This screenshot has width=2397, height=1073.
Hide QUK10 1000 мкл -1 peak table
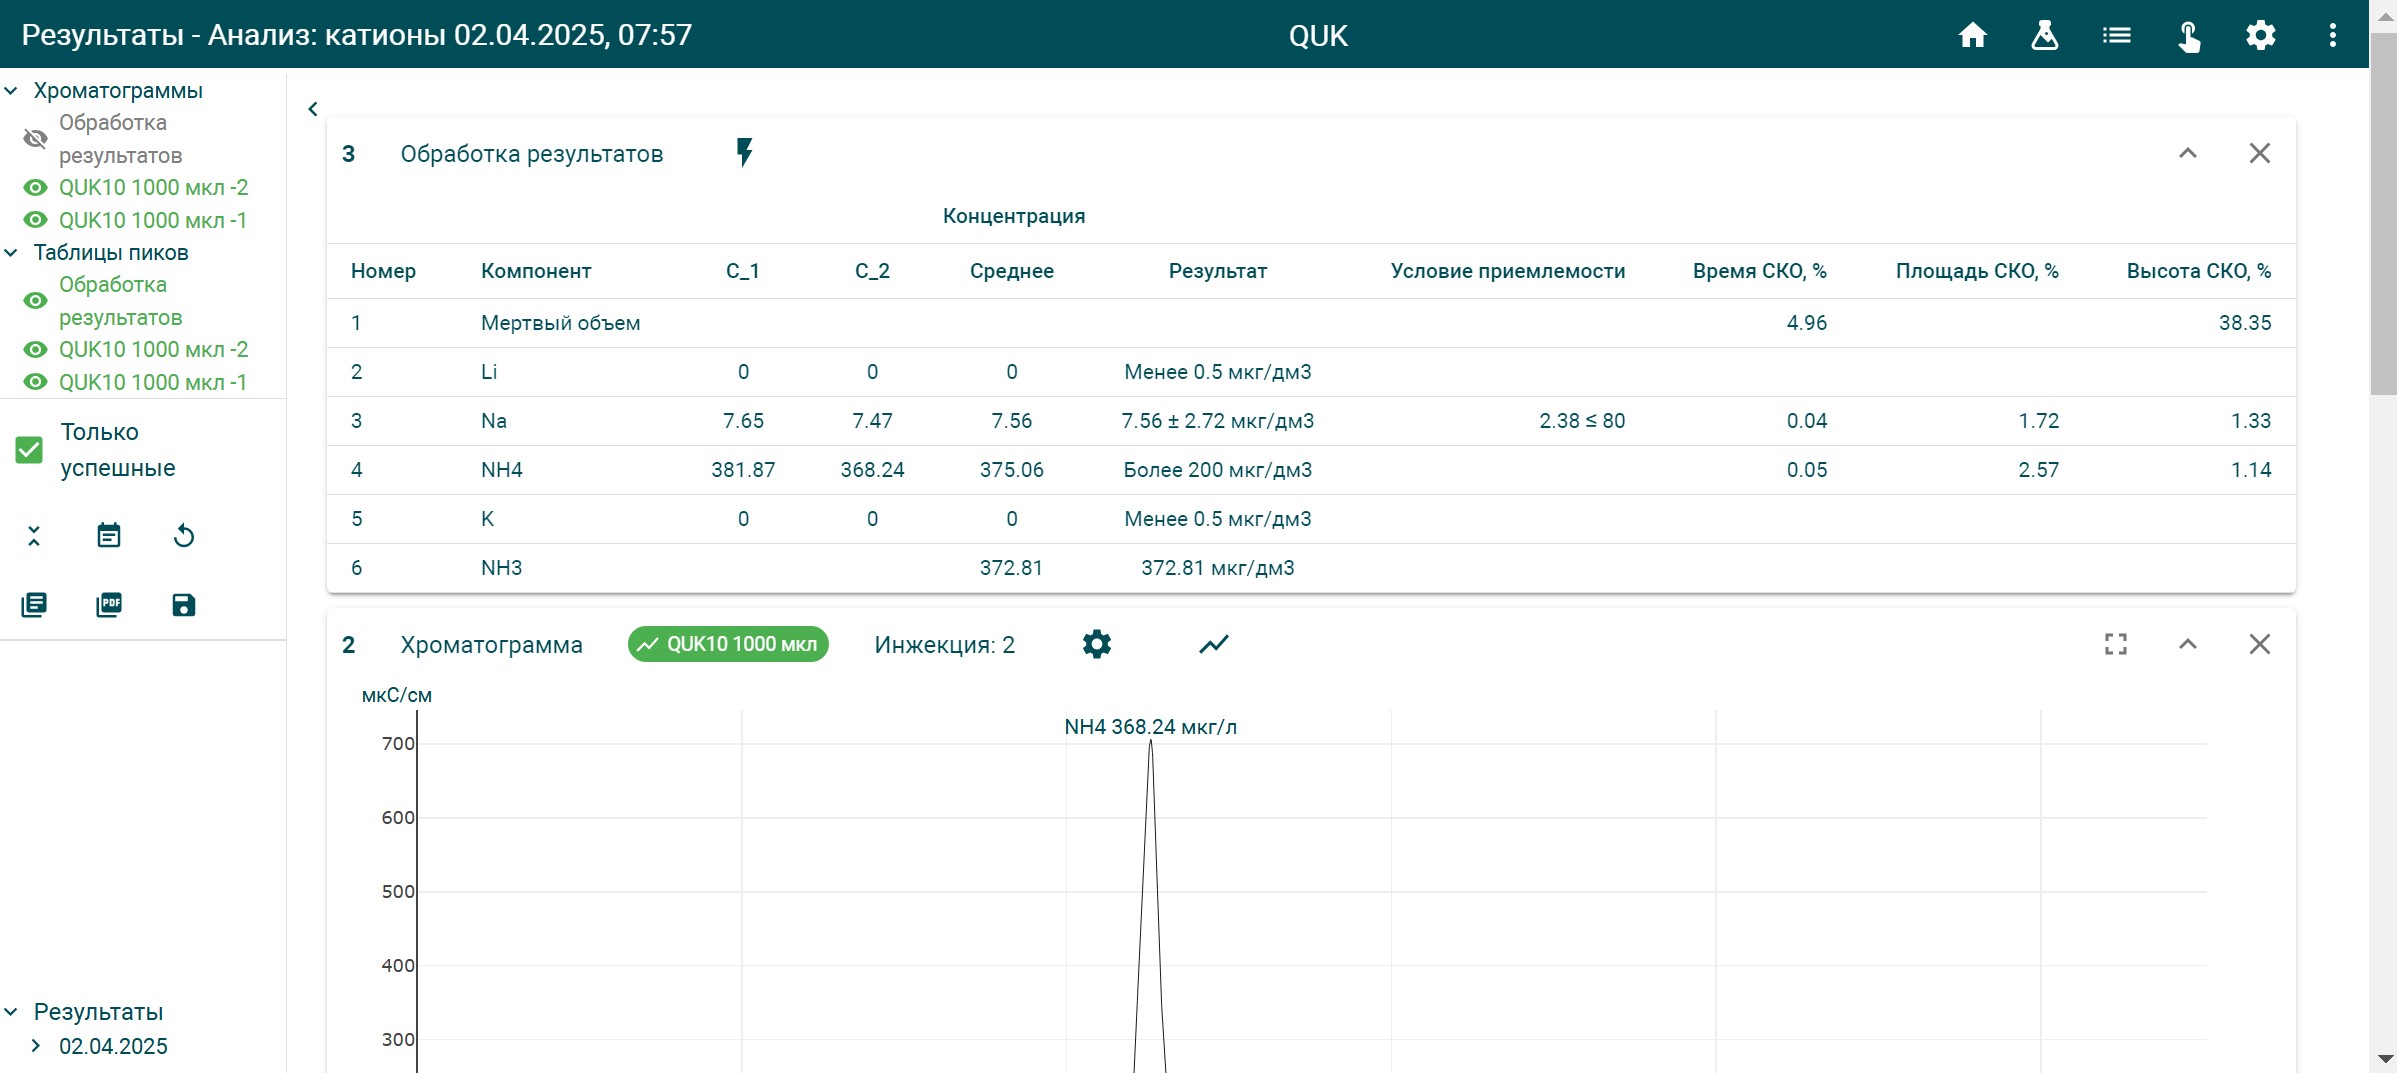(35, 382)
